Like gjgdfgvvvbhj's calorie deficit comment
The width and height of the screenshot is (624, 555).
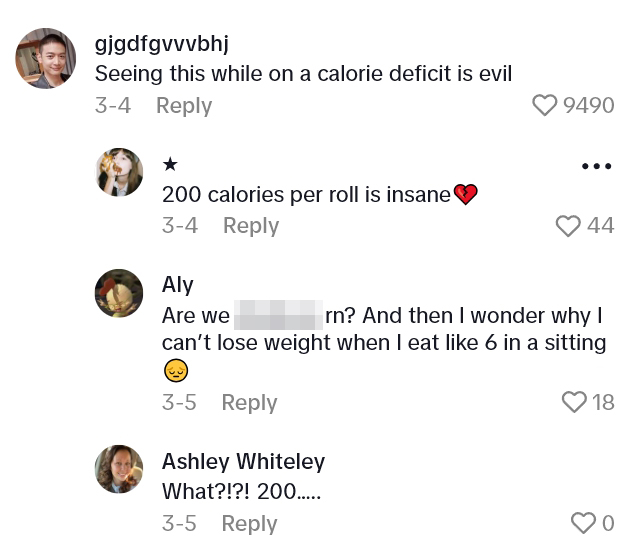544,106
